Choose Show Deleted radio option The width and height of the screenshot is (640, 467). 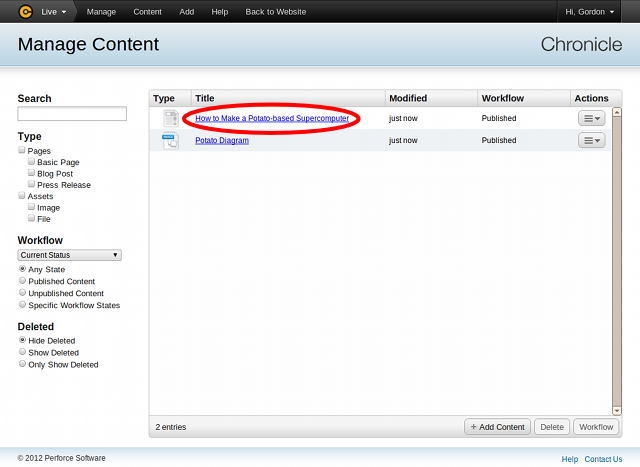22,352
